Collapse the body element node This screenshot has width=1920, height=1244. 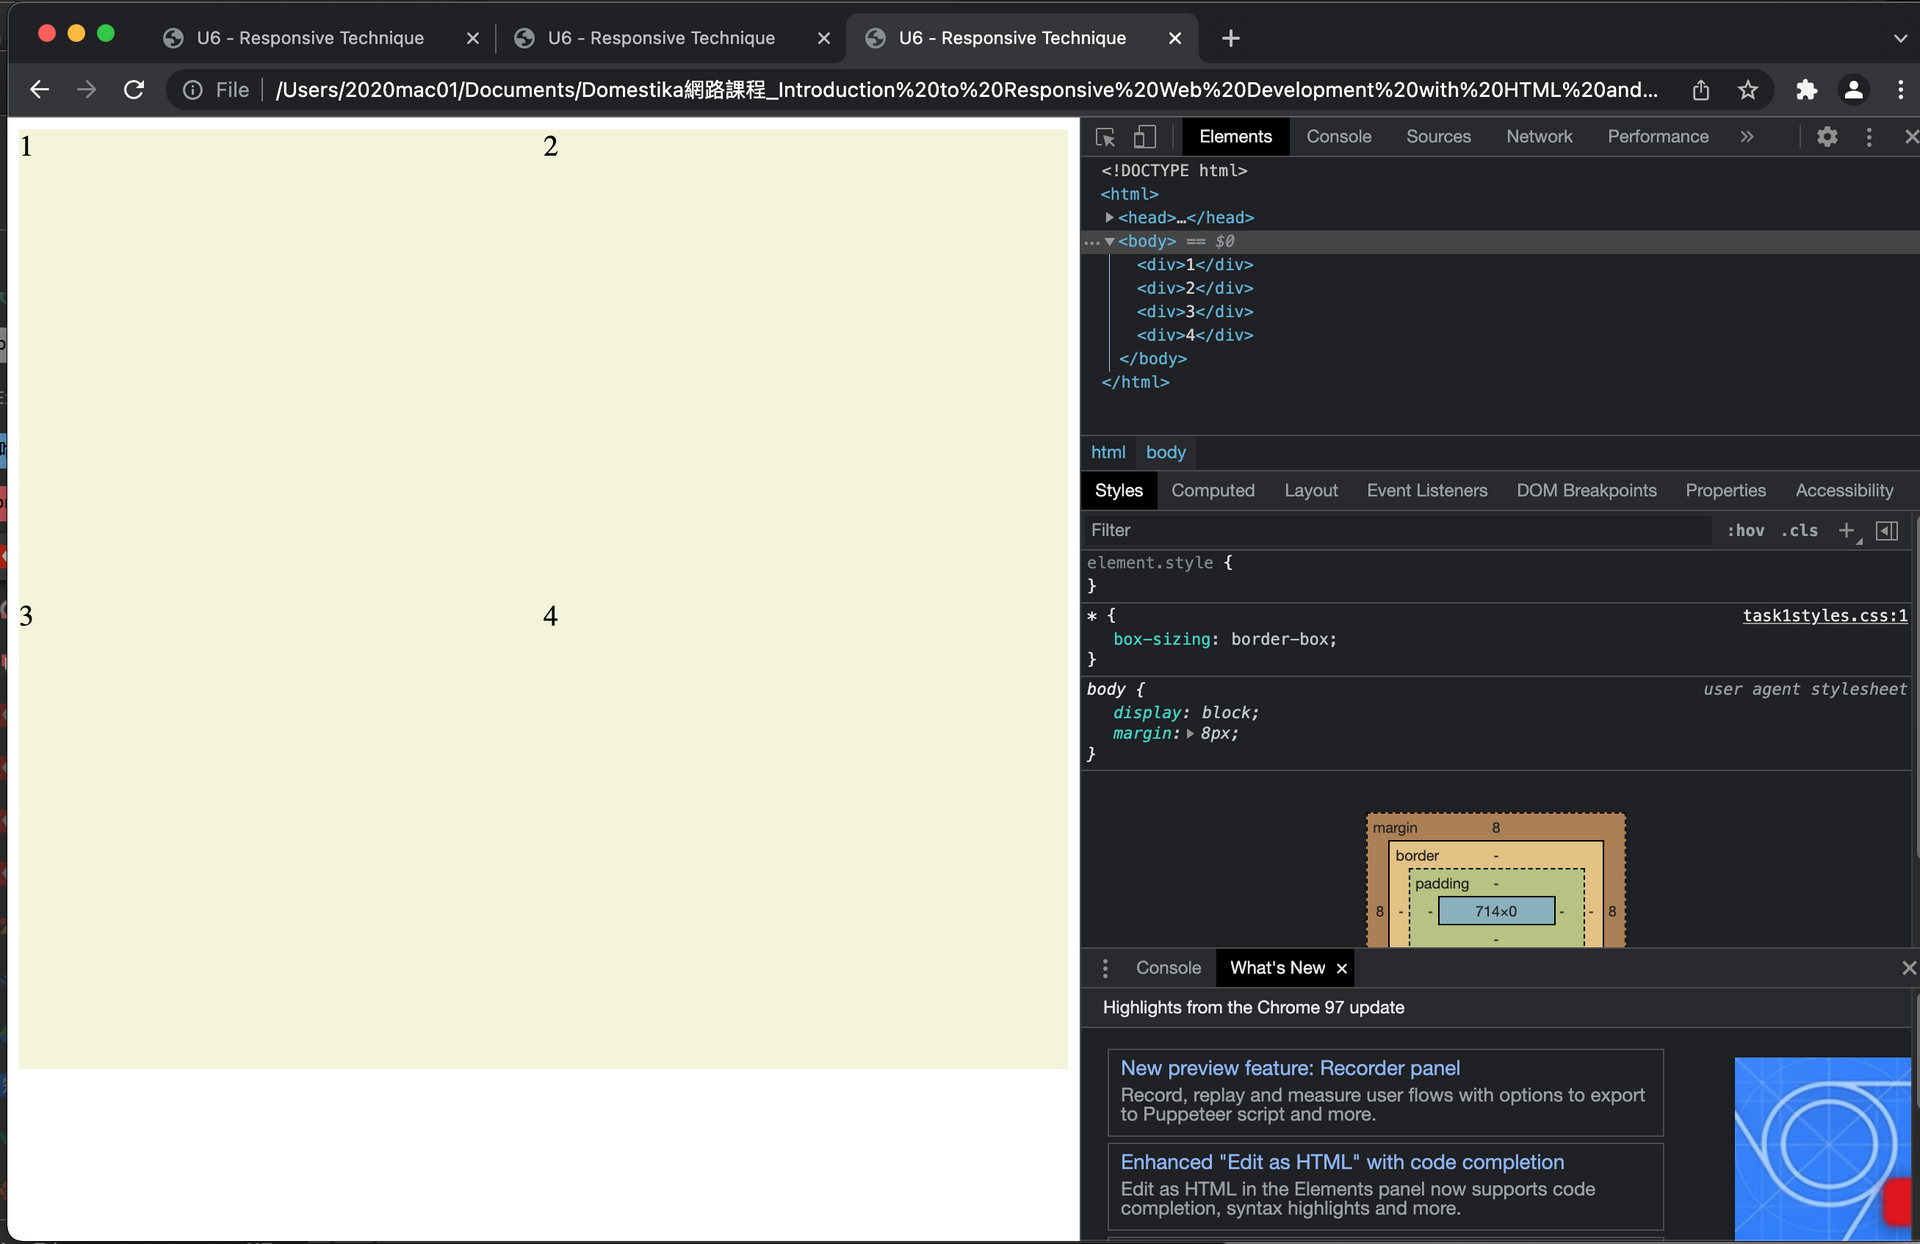(1109, 241)
